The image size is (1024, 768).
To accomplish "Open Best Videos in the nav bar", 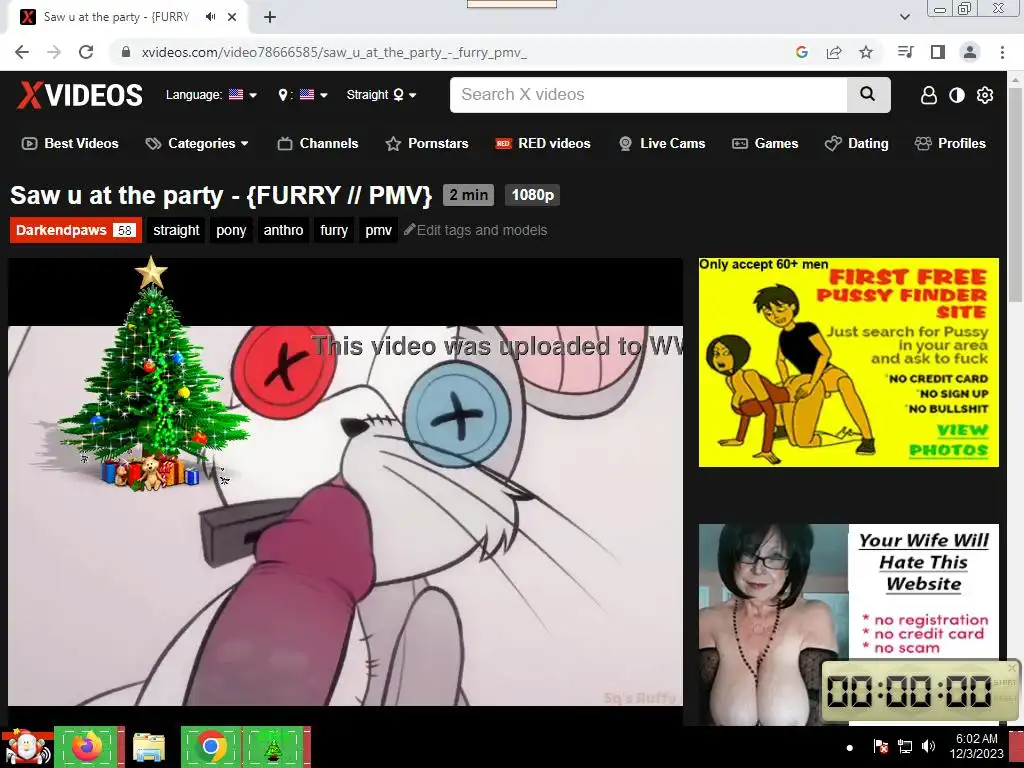I will [x=71, y=144].
